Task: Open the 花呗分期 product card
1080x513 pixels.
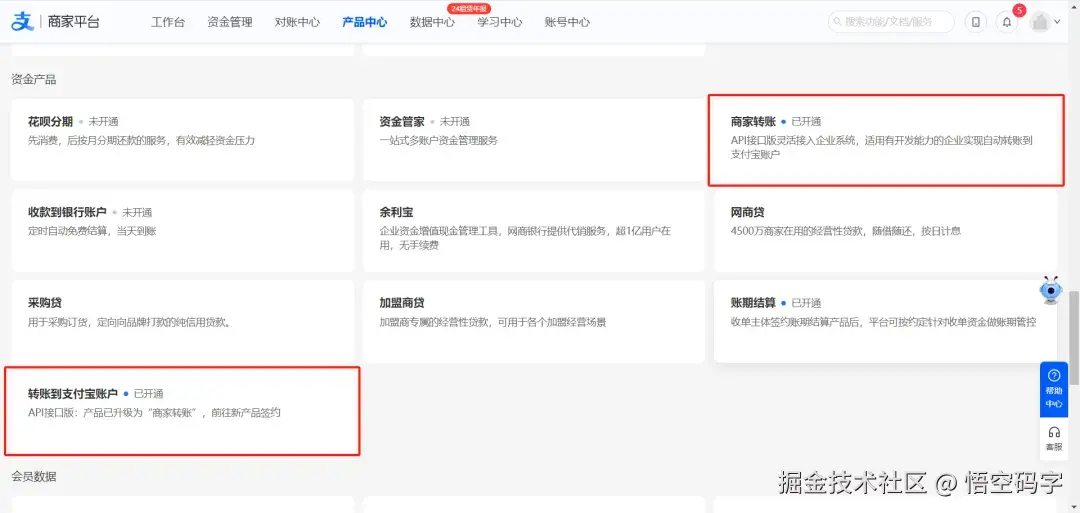Action: coord(183,140)
